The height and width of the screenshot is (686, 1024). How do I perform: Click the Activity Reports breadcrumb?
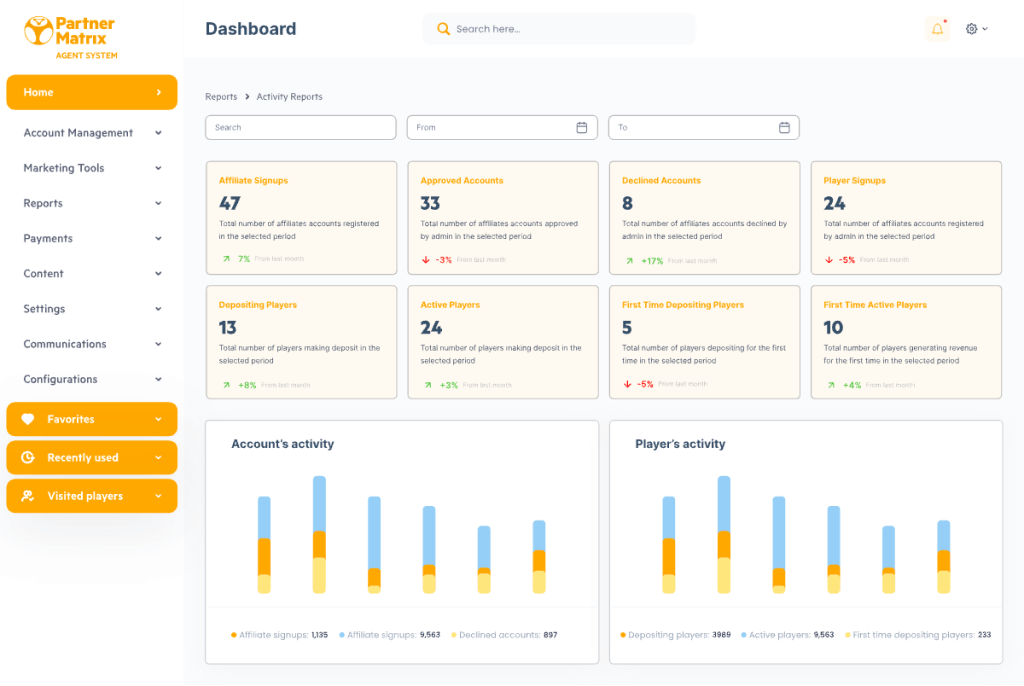[289, 97]
